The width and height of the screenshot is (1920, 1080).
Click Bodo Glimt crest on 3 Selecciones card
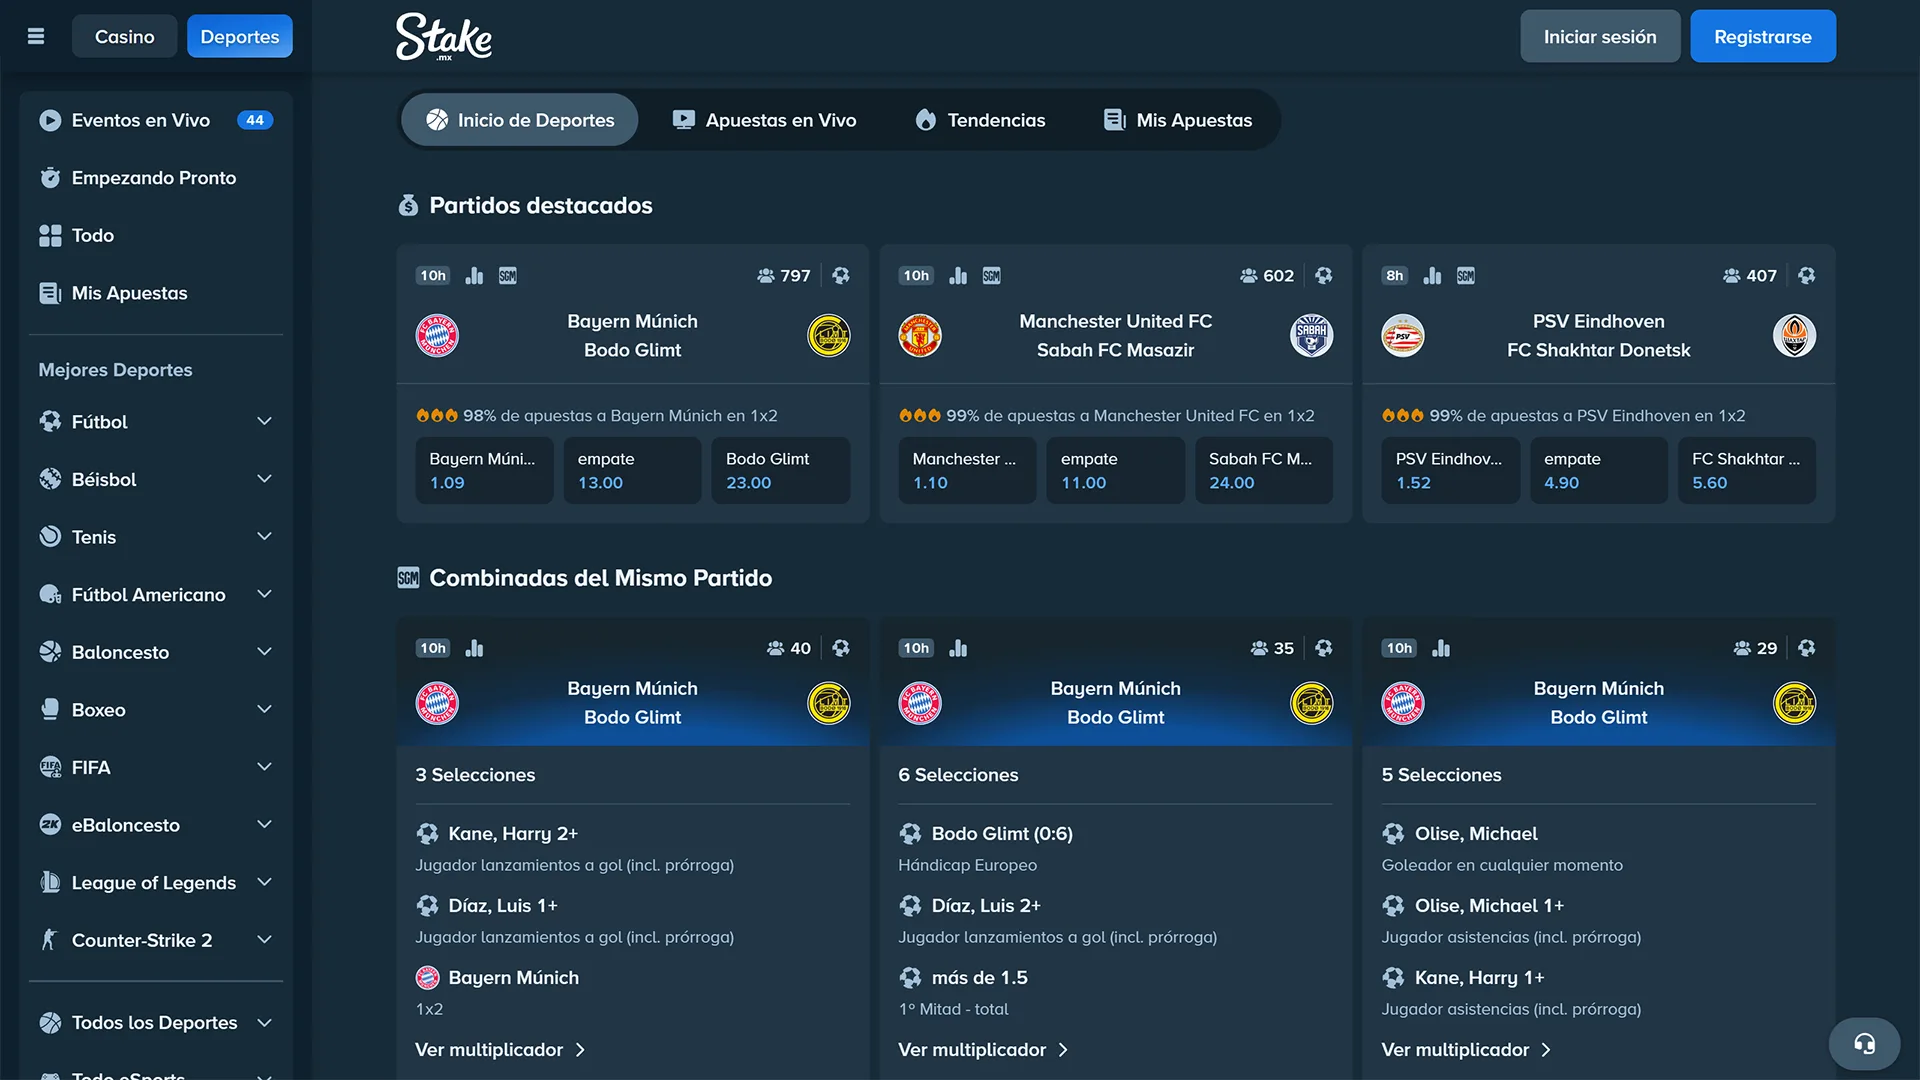tap(828, 703)
